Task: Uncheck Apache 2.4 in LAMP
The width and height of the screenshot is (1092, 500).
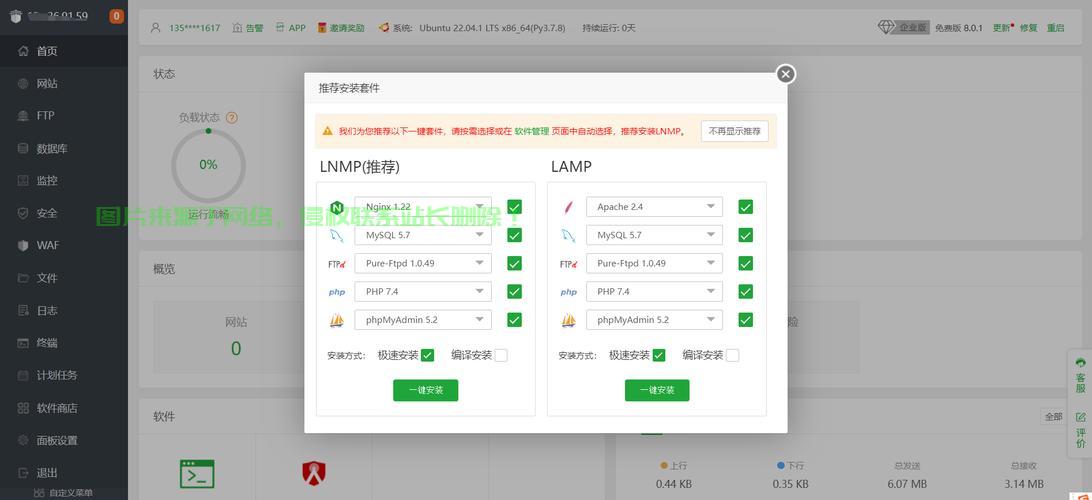Action: point(746,207)
